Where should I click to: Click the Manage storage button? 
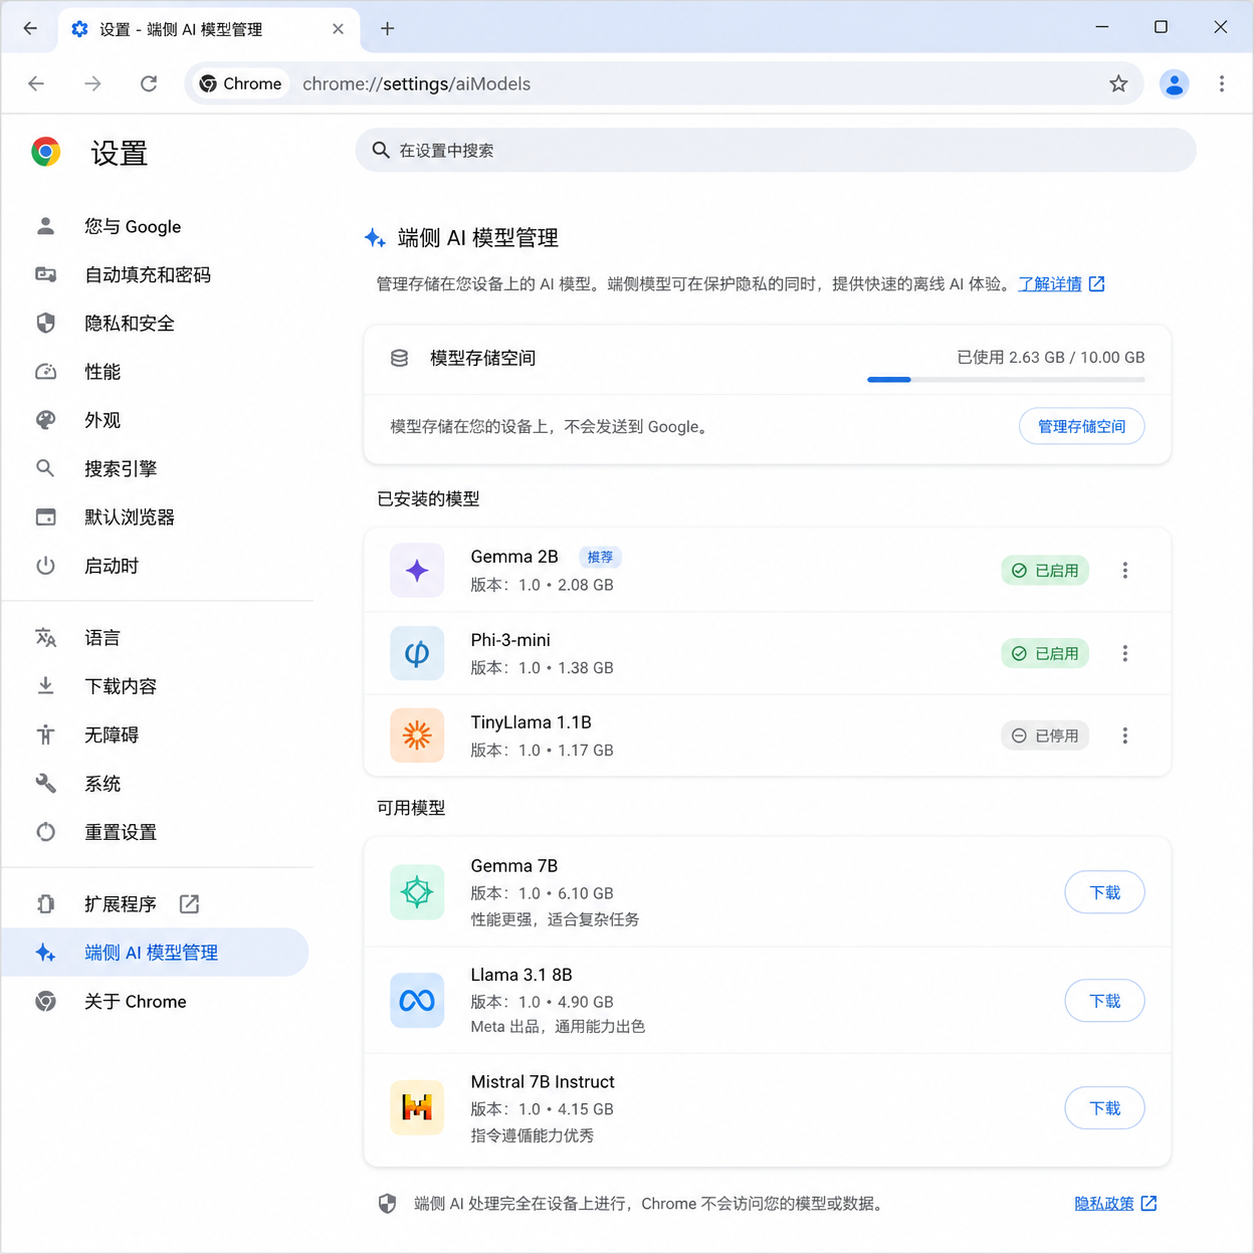(1082, 426)
